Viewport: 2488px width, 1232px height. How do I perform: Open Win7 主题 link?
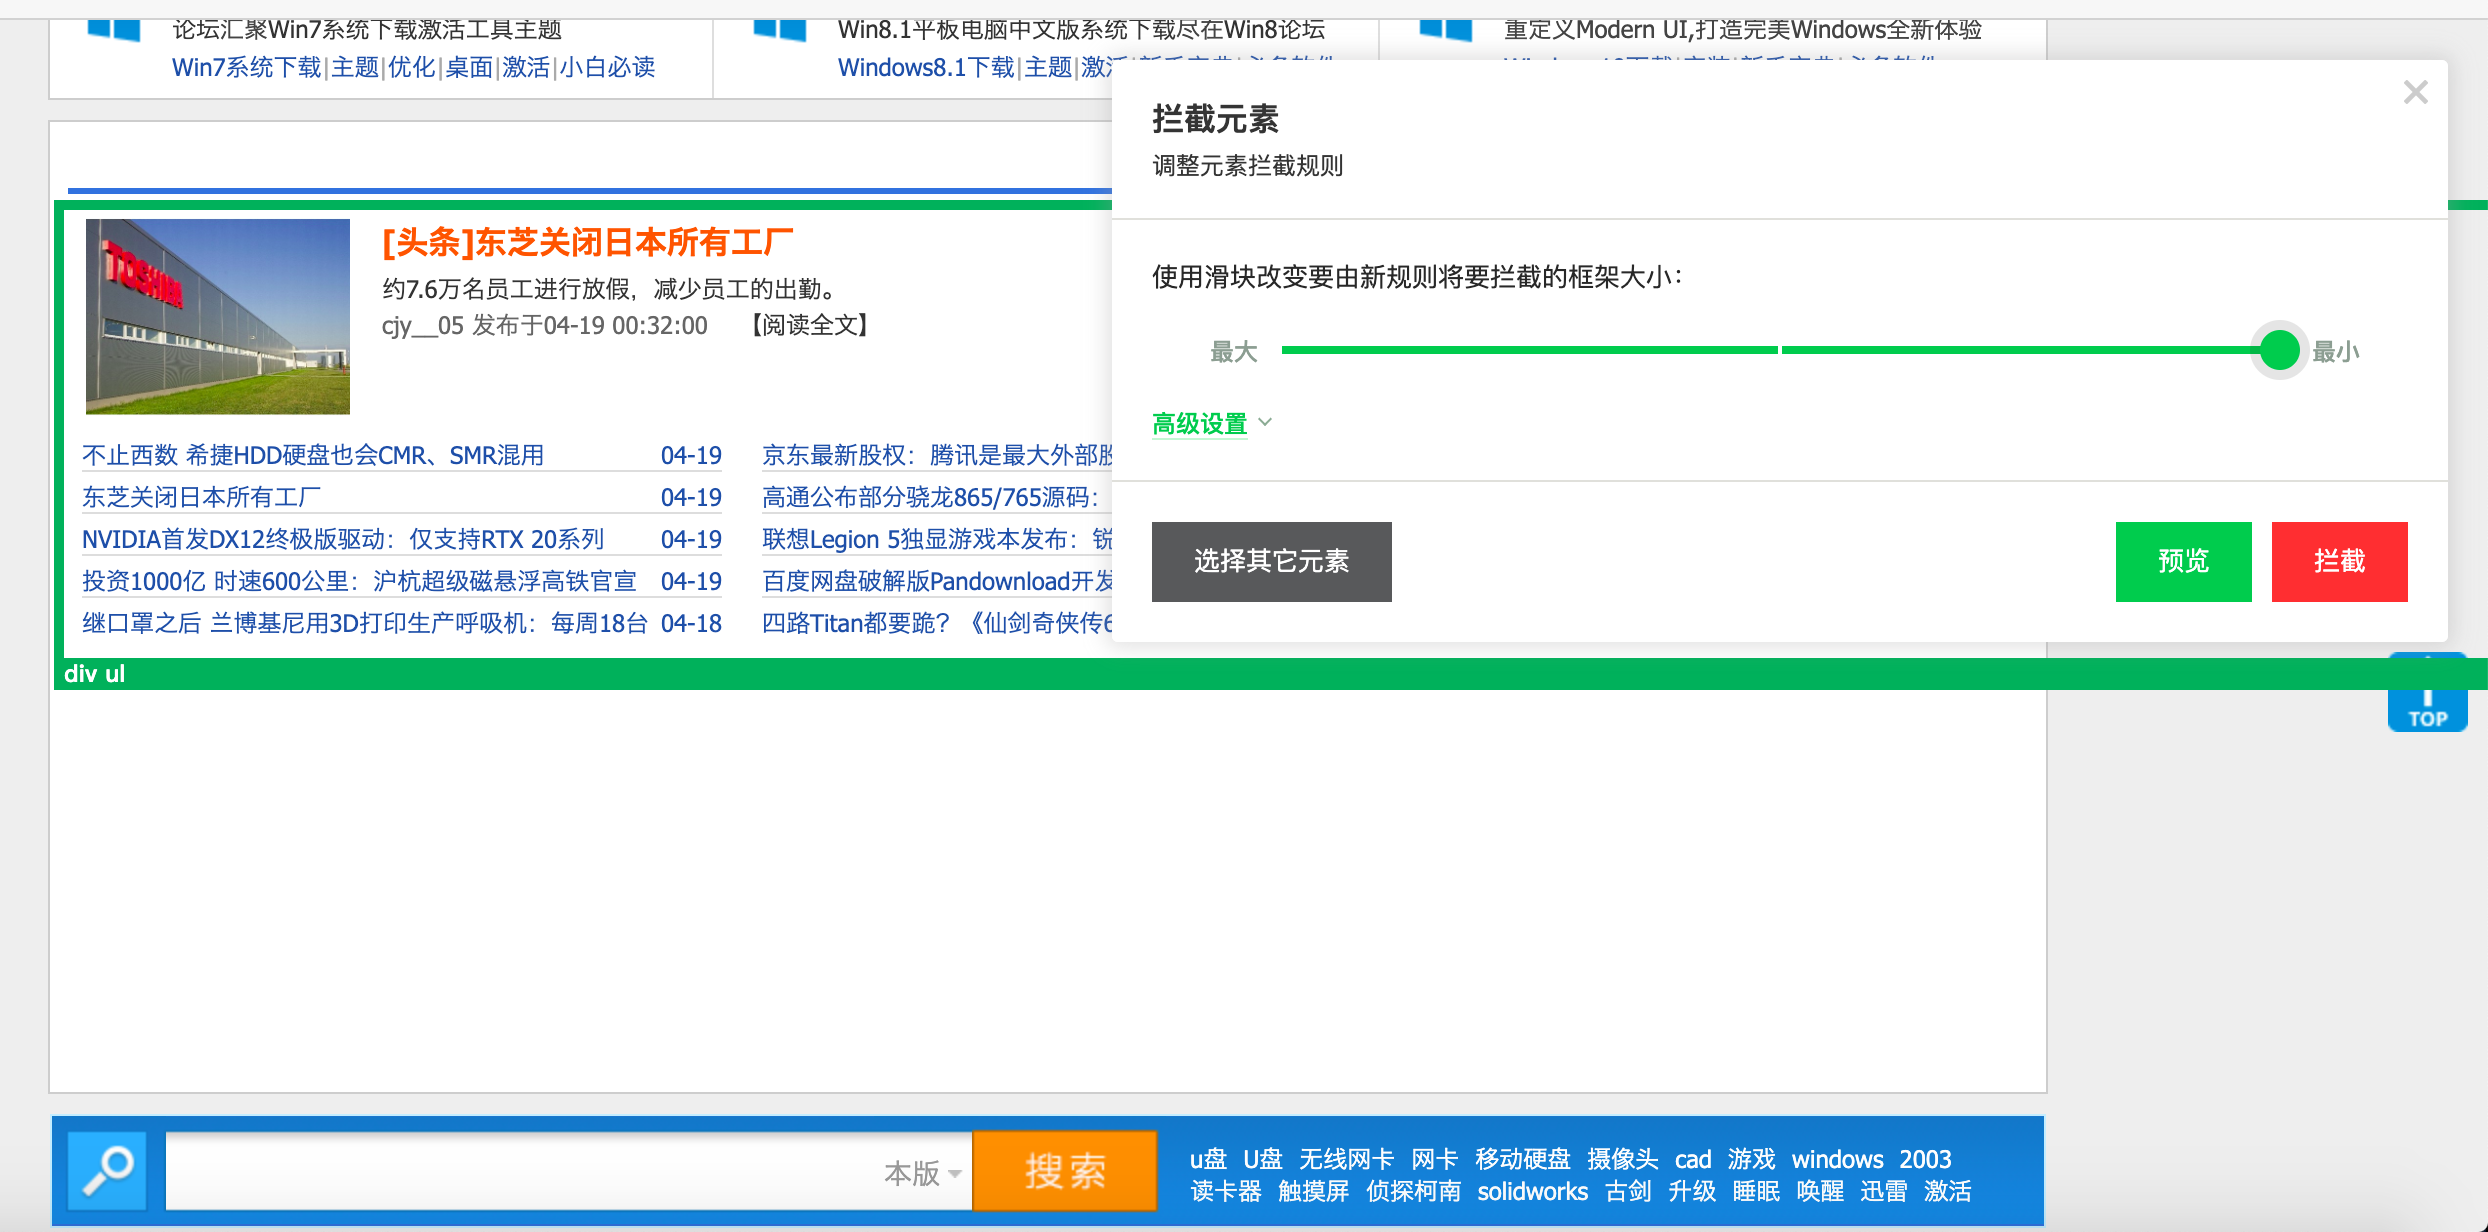[355, 67]
